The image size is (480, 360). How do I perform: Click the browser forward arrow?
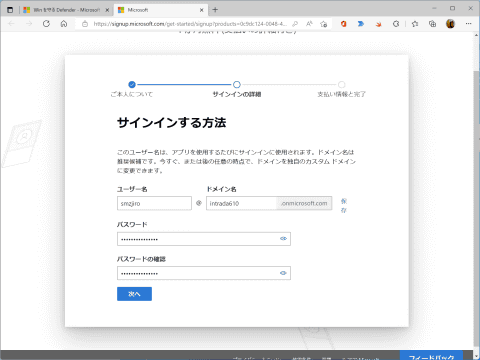pos(29,24)
